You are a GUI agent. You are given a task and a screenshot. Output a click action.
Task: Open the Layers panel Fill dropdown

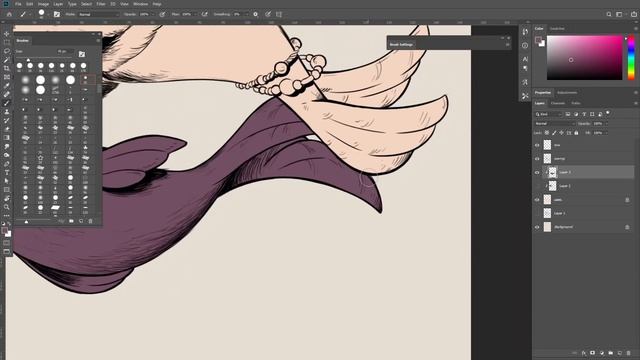606,133
